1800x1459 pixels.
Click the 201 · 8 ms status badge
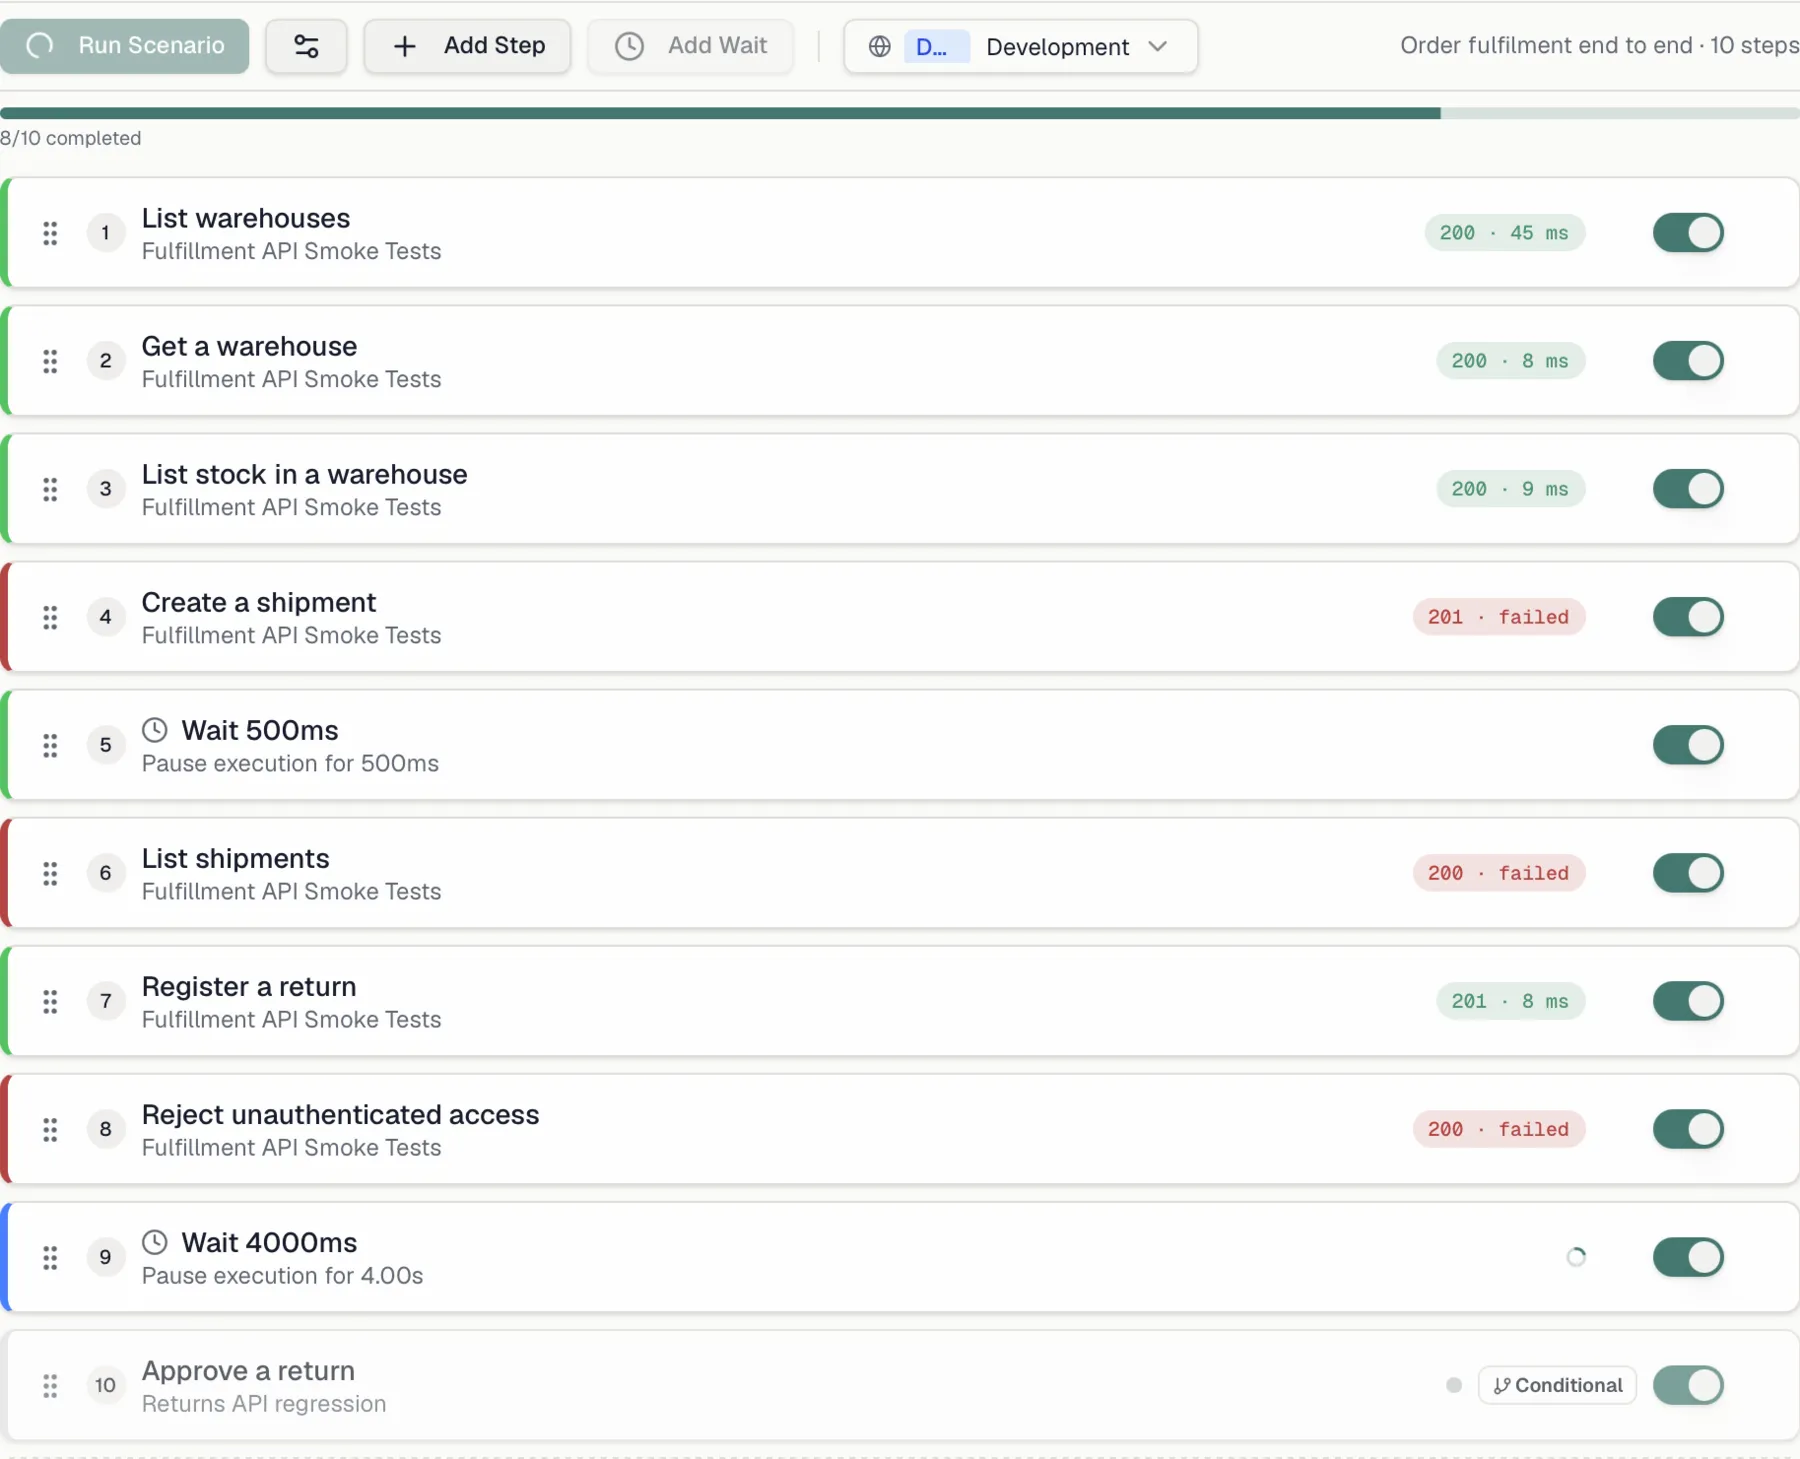[x=1511, y=1001]
